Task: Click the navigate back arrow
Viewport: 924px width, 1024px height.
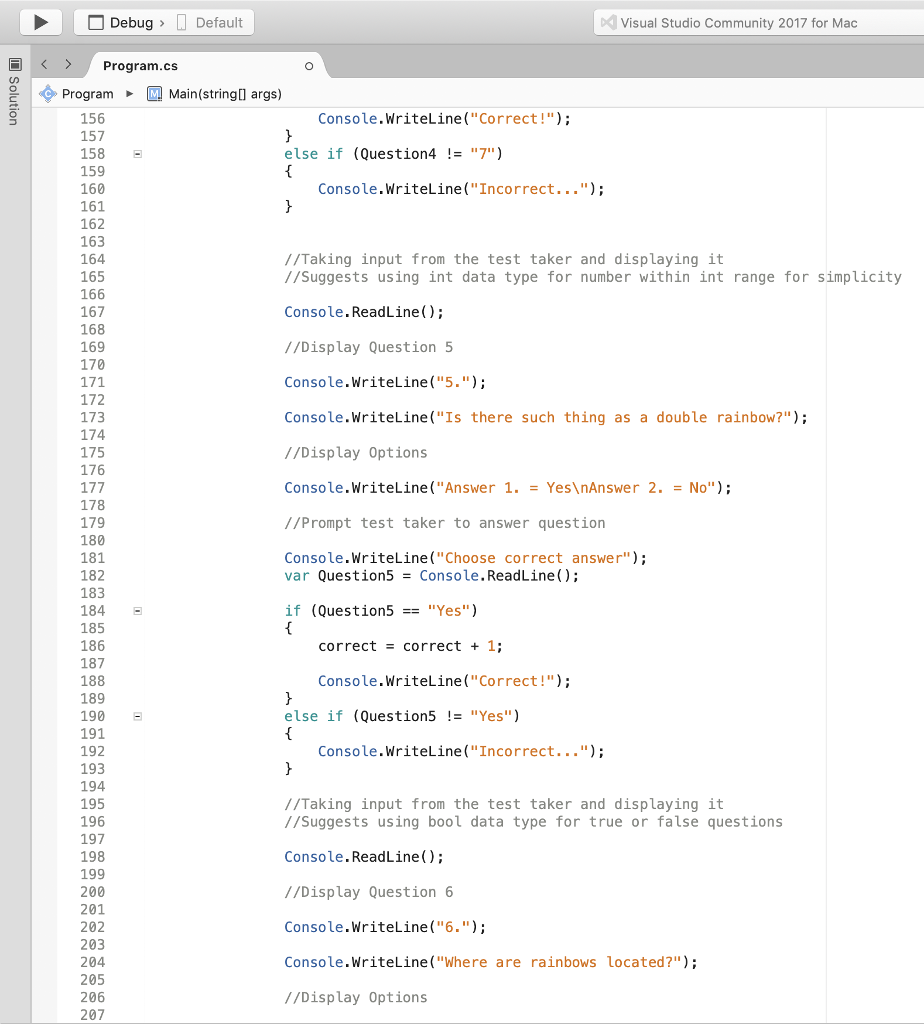Action: [x=43, y=62]
